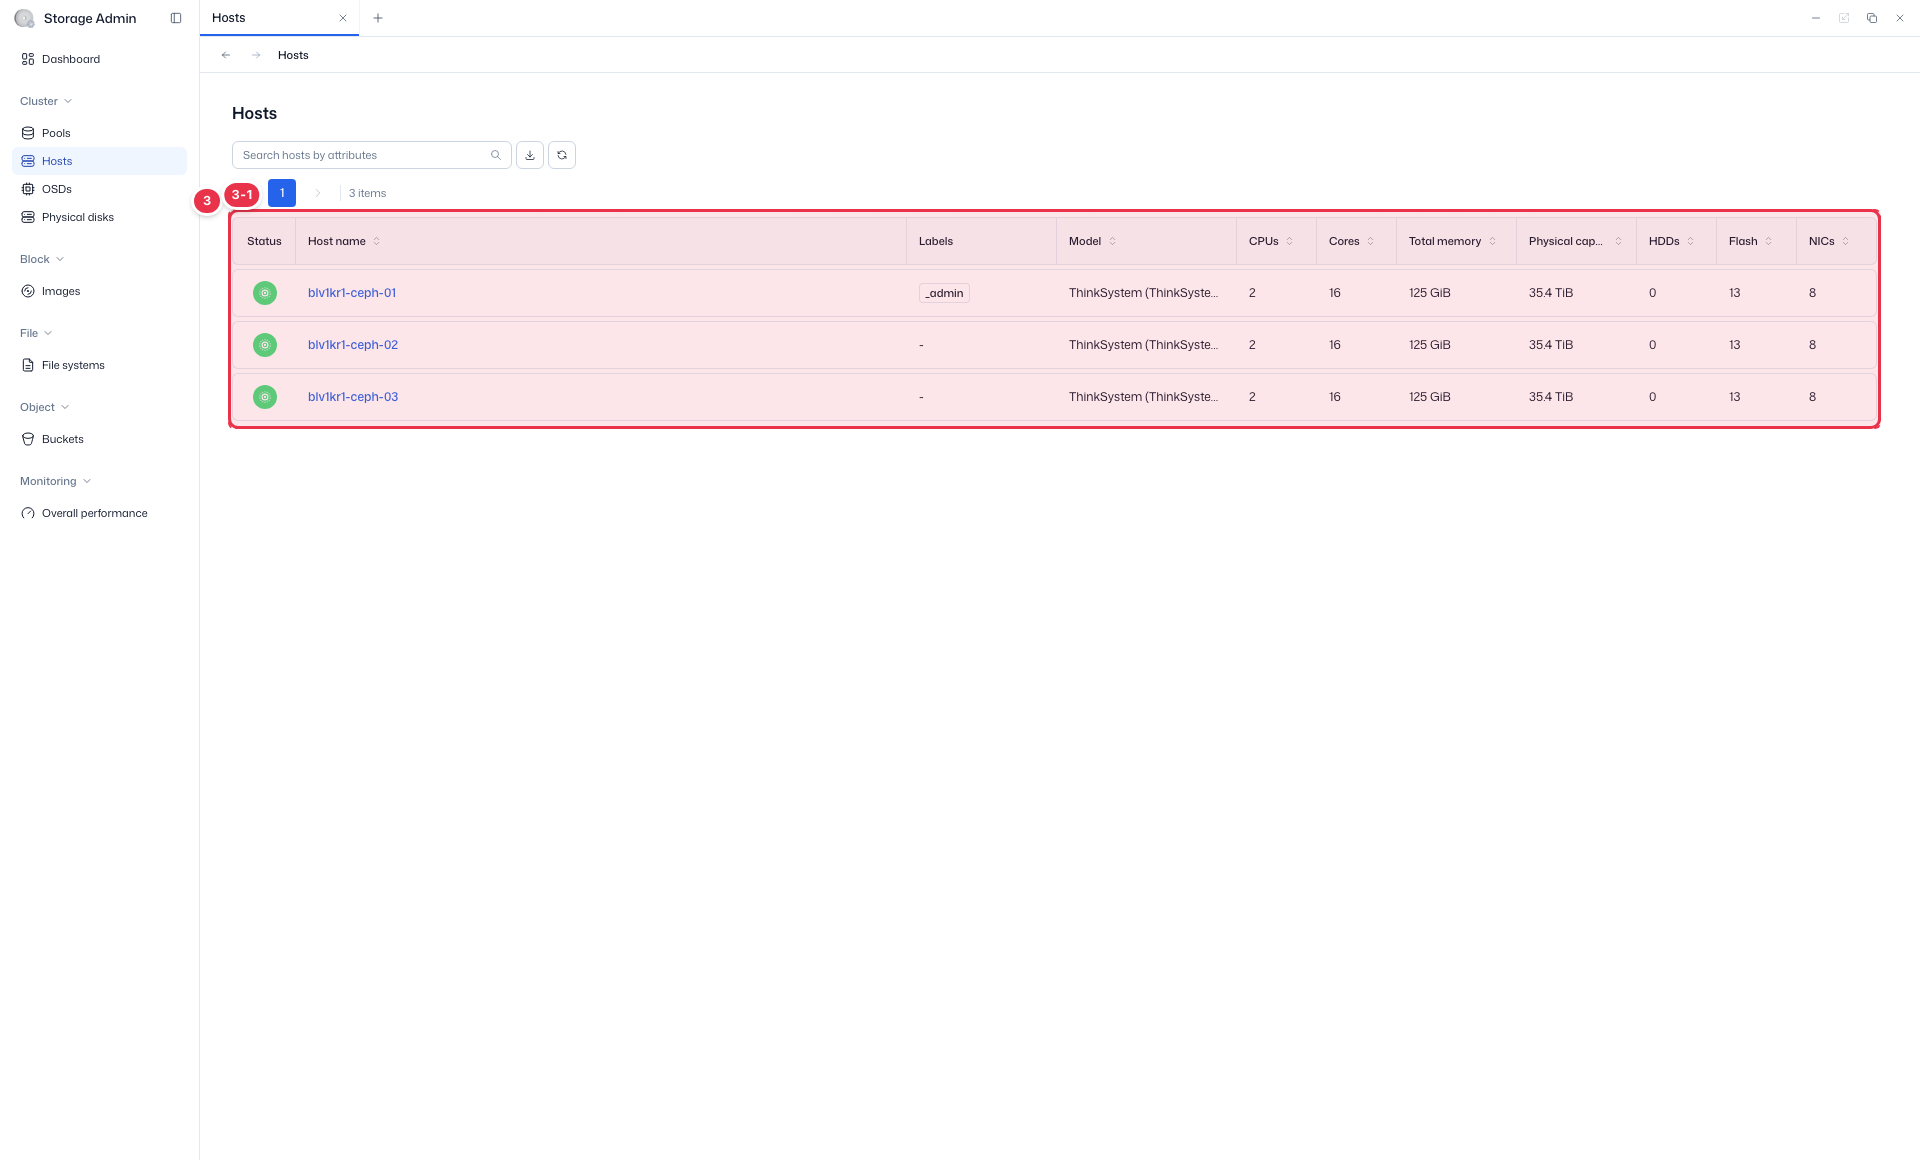Open Physical disks in the sidebar
This screenshot has width=1920, height=1160.
tap(99, 217)
